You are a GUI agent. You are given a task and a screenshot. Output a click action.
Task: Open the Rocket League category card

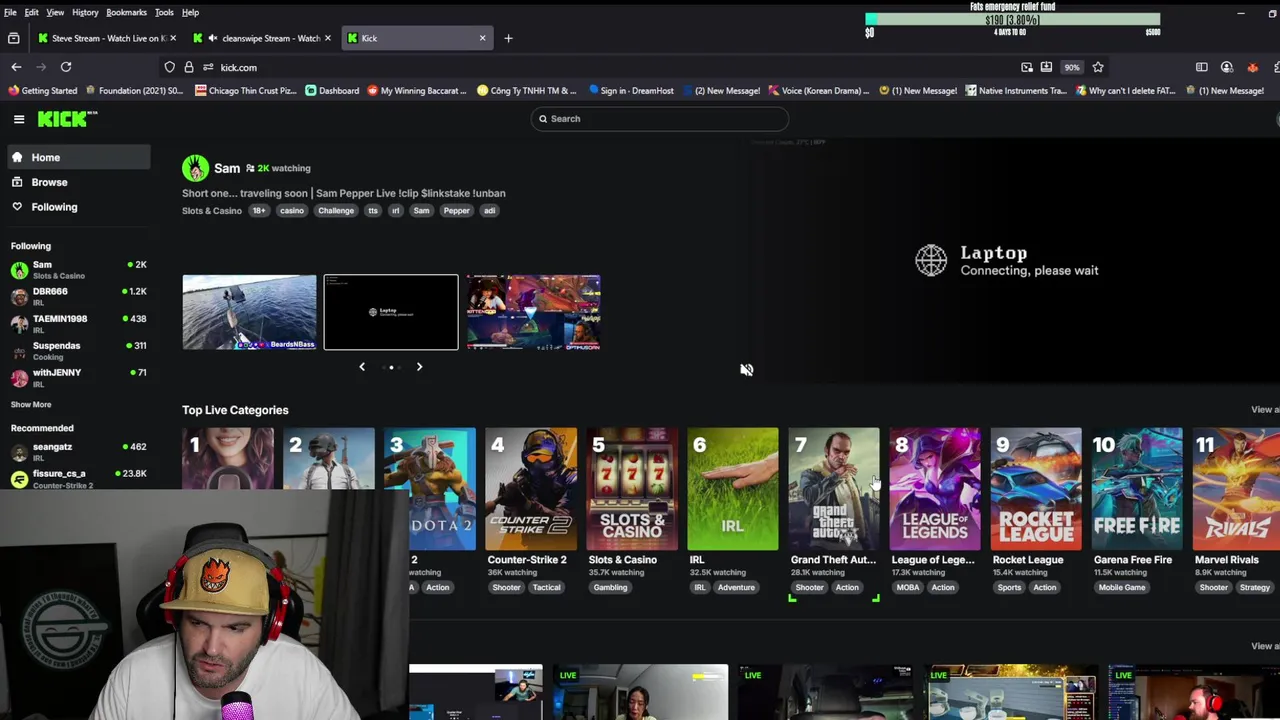(x=1036, y=489)
